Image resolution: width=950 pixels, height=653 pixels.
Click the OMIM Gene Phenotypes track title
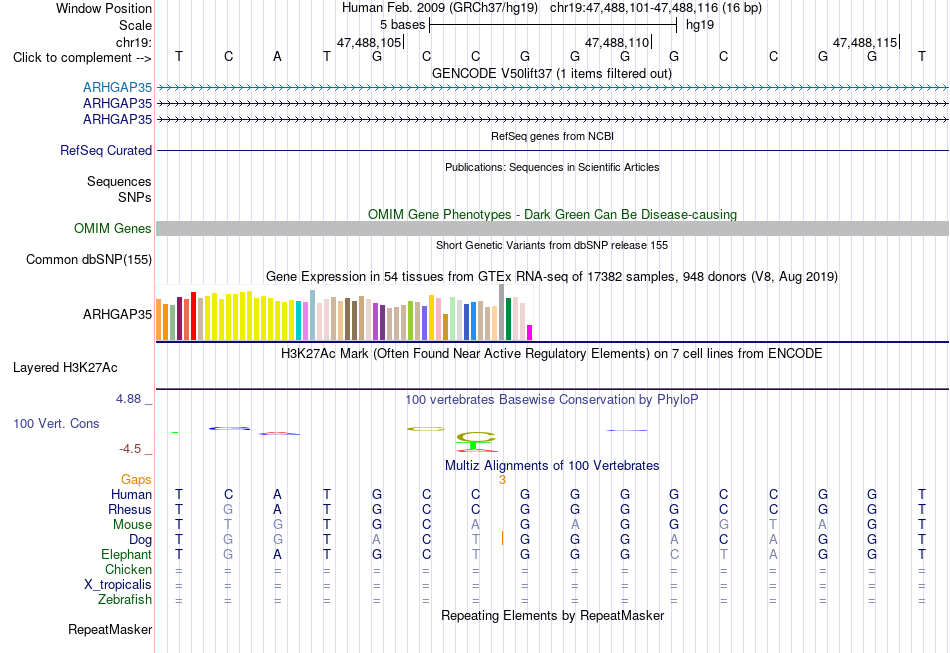click(553, 214)
